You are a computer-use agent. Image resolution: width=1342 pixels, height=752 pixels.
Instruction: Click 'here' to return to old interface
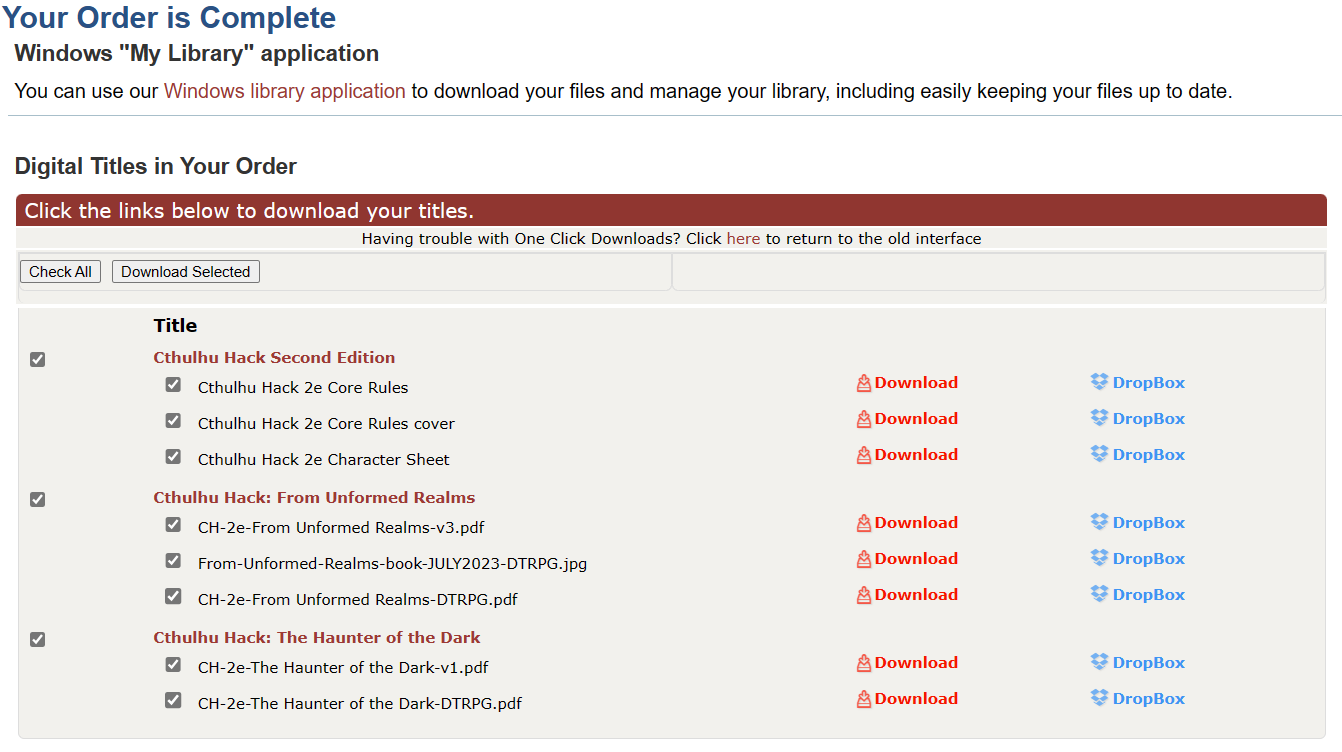coord(743,239)
